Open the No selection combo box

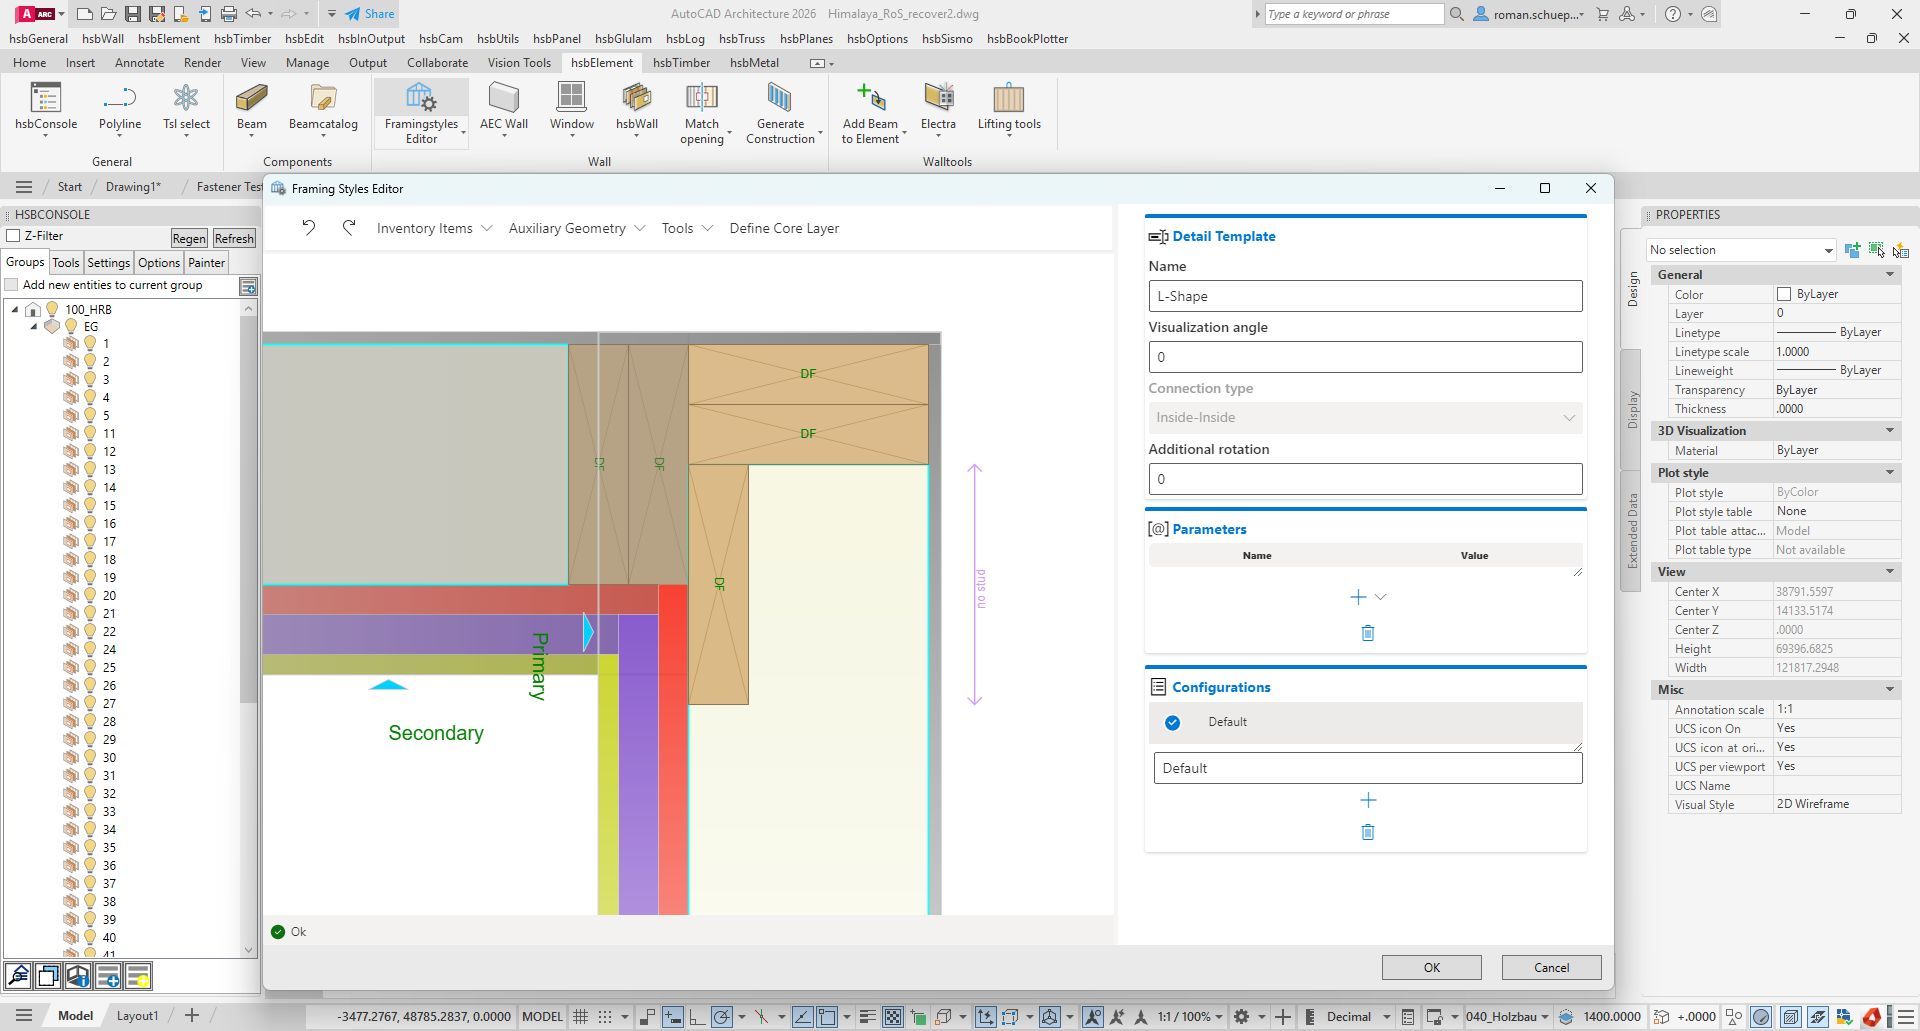tap(1740, 250)
